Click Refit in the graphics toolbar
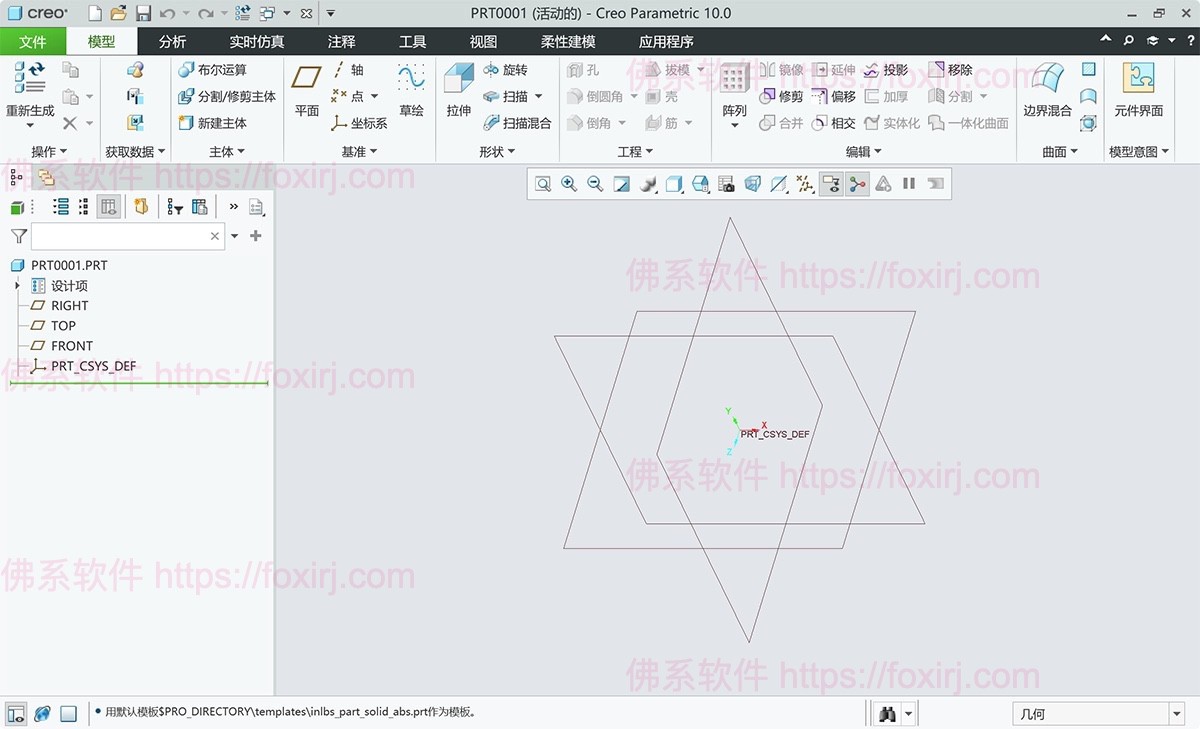 point(621,184)
